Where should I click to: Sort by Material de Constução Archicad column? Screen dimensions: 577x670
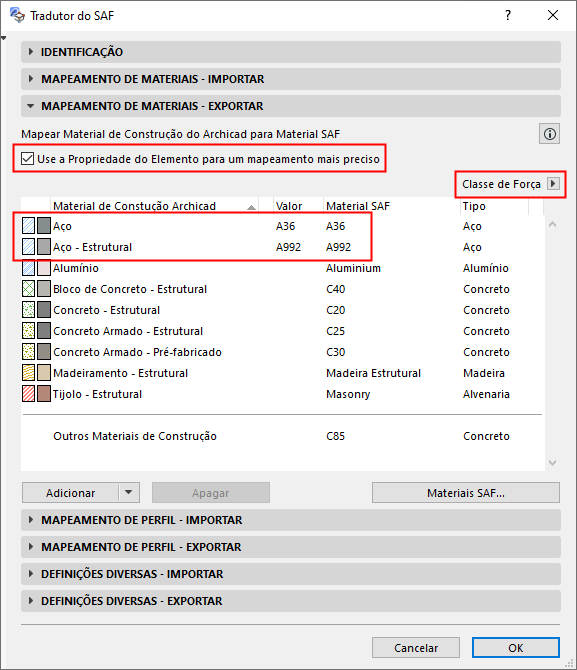point(154,206)
